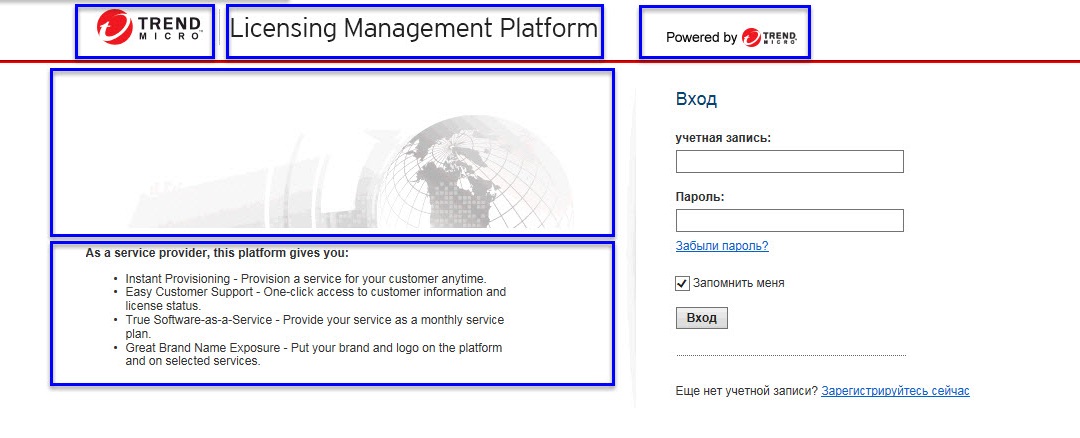The width and height of the screenshot is (1080, 438).
Task: Click the Вход heading above the form
Action: (x=696, y=100)
